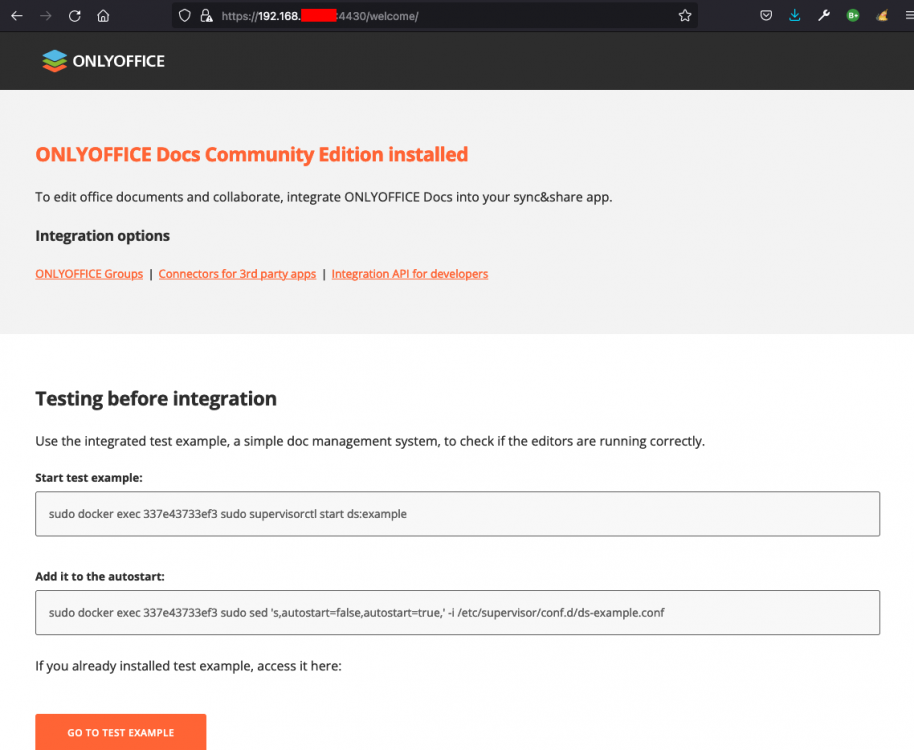Open the shield tracking protection icon
This screenshot has height=750, width=914.
click(x=185, y=16)
